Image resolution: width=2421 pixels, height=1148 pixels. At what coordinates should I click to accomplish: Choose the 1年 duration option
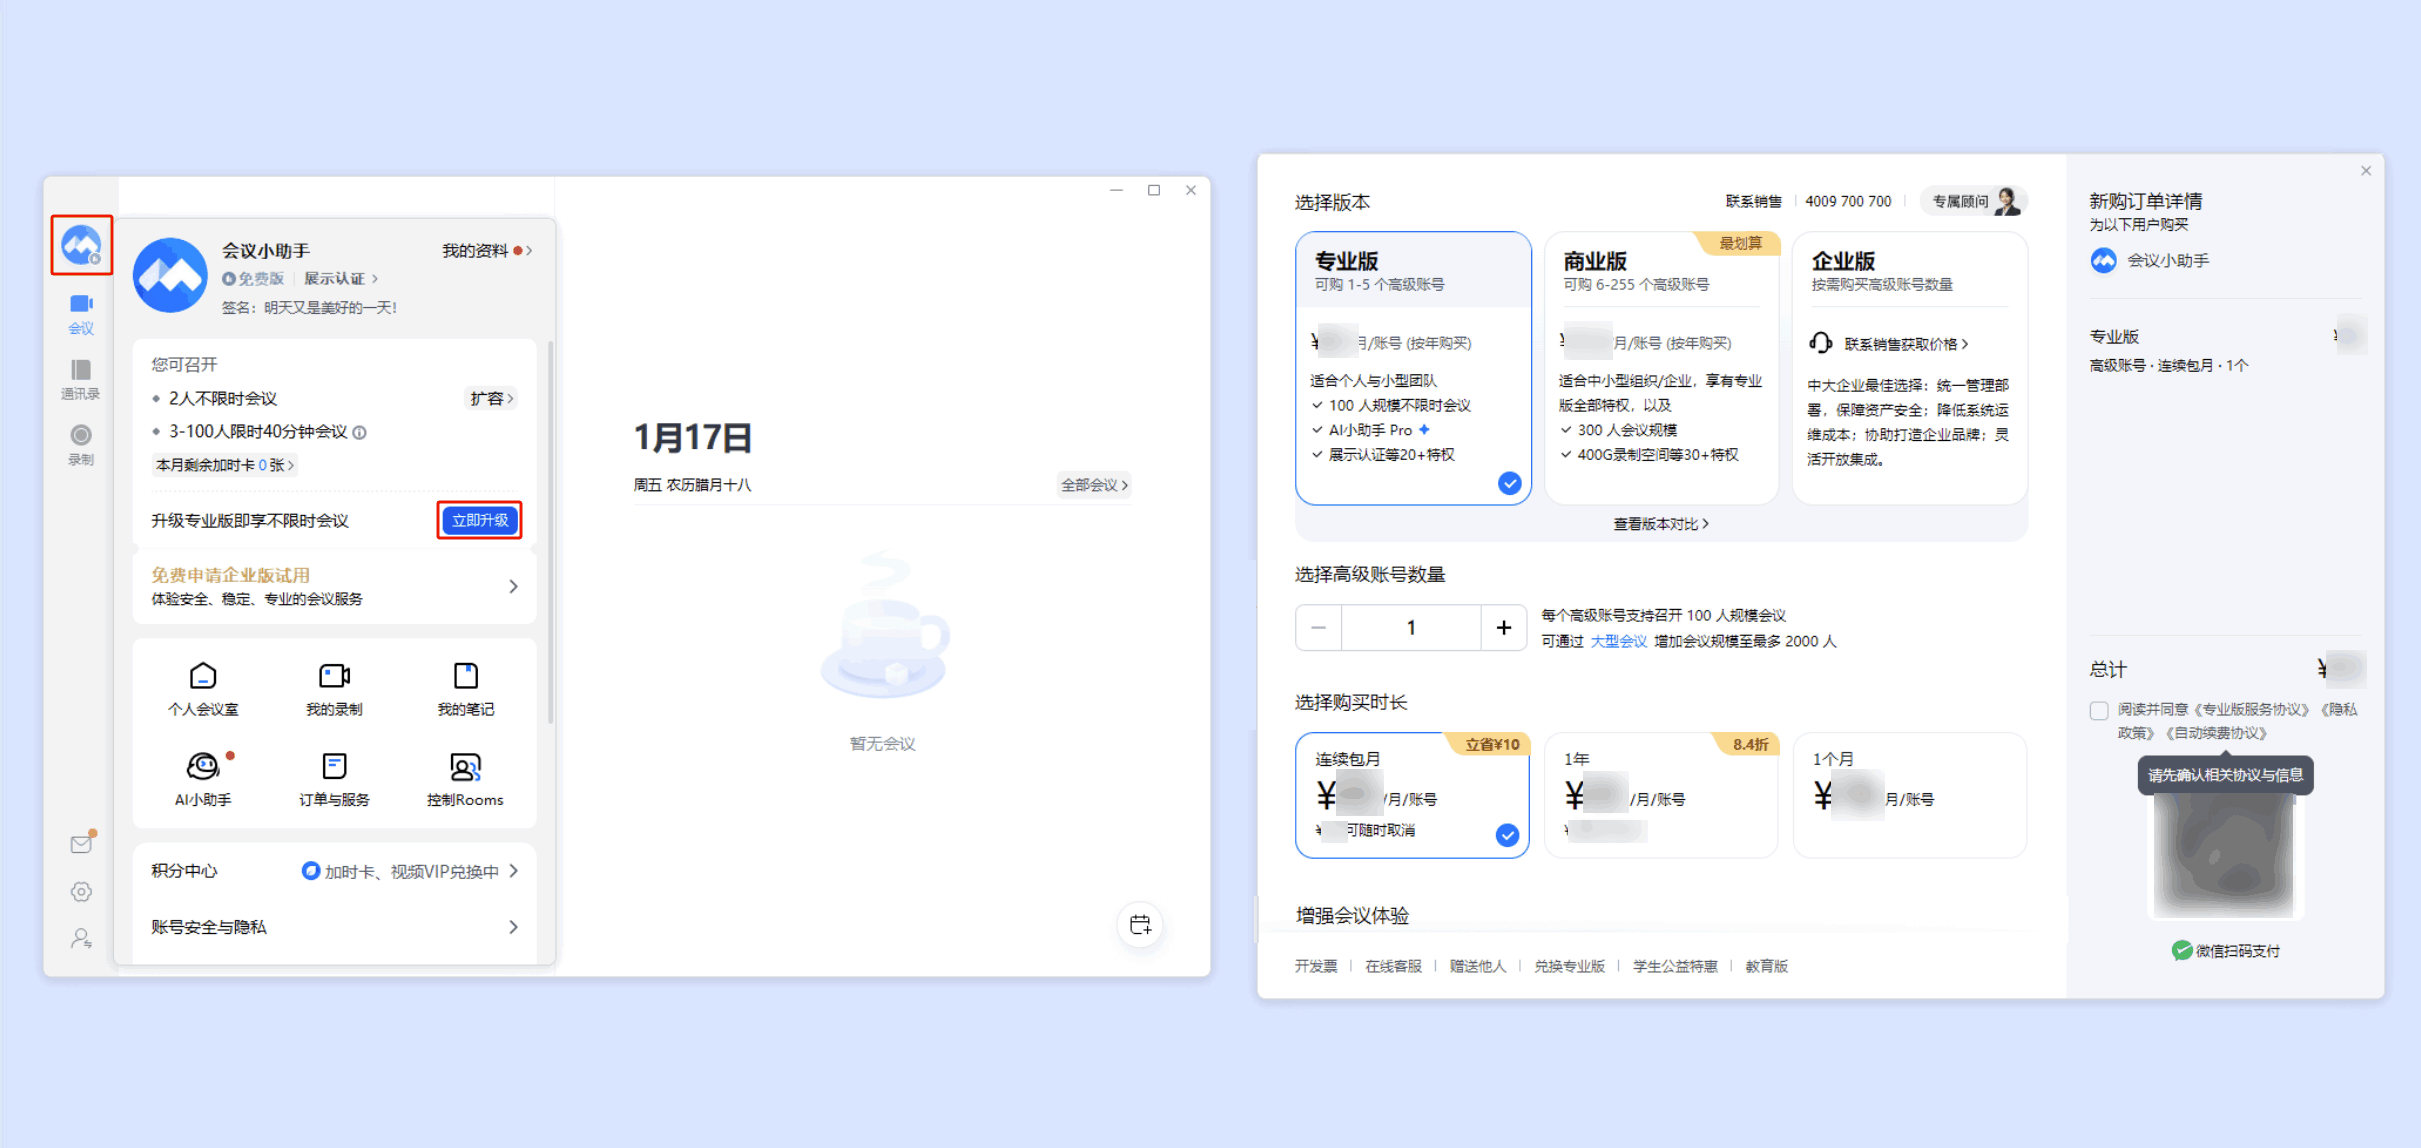1661,795
